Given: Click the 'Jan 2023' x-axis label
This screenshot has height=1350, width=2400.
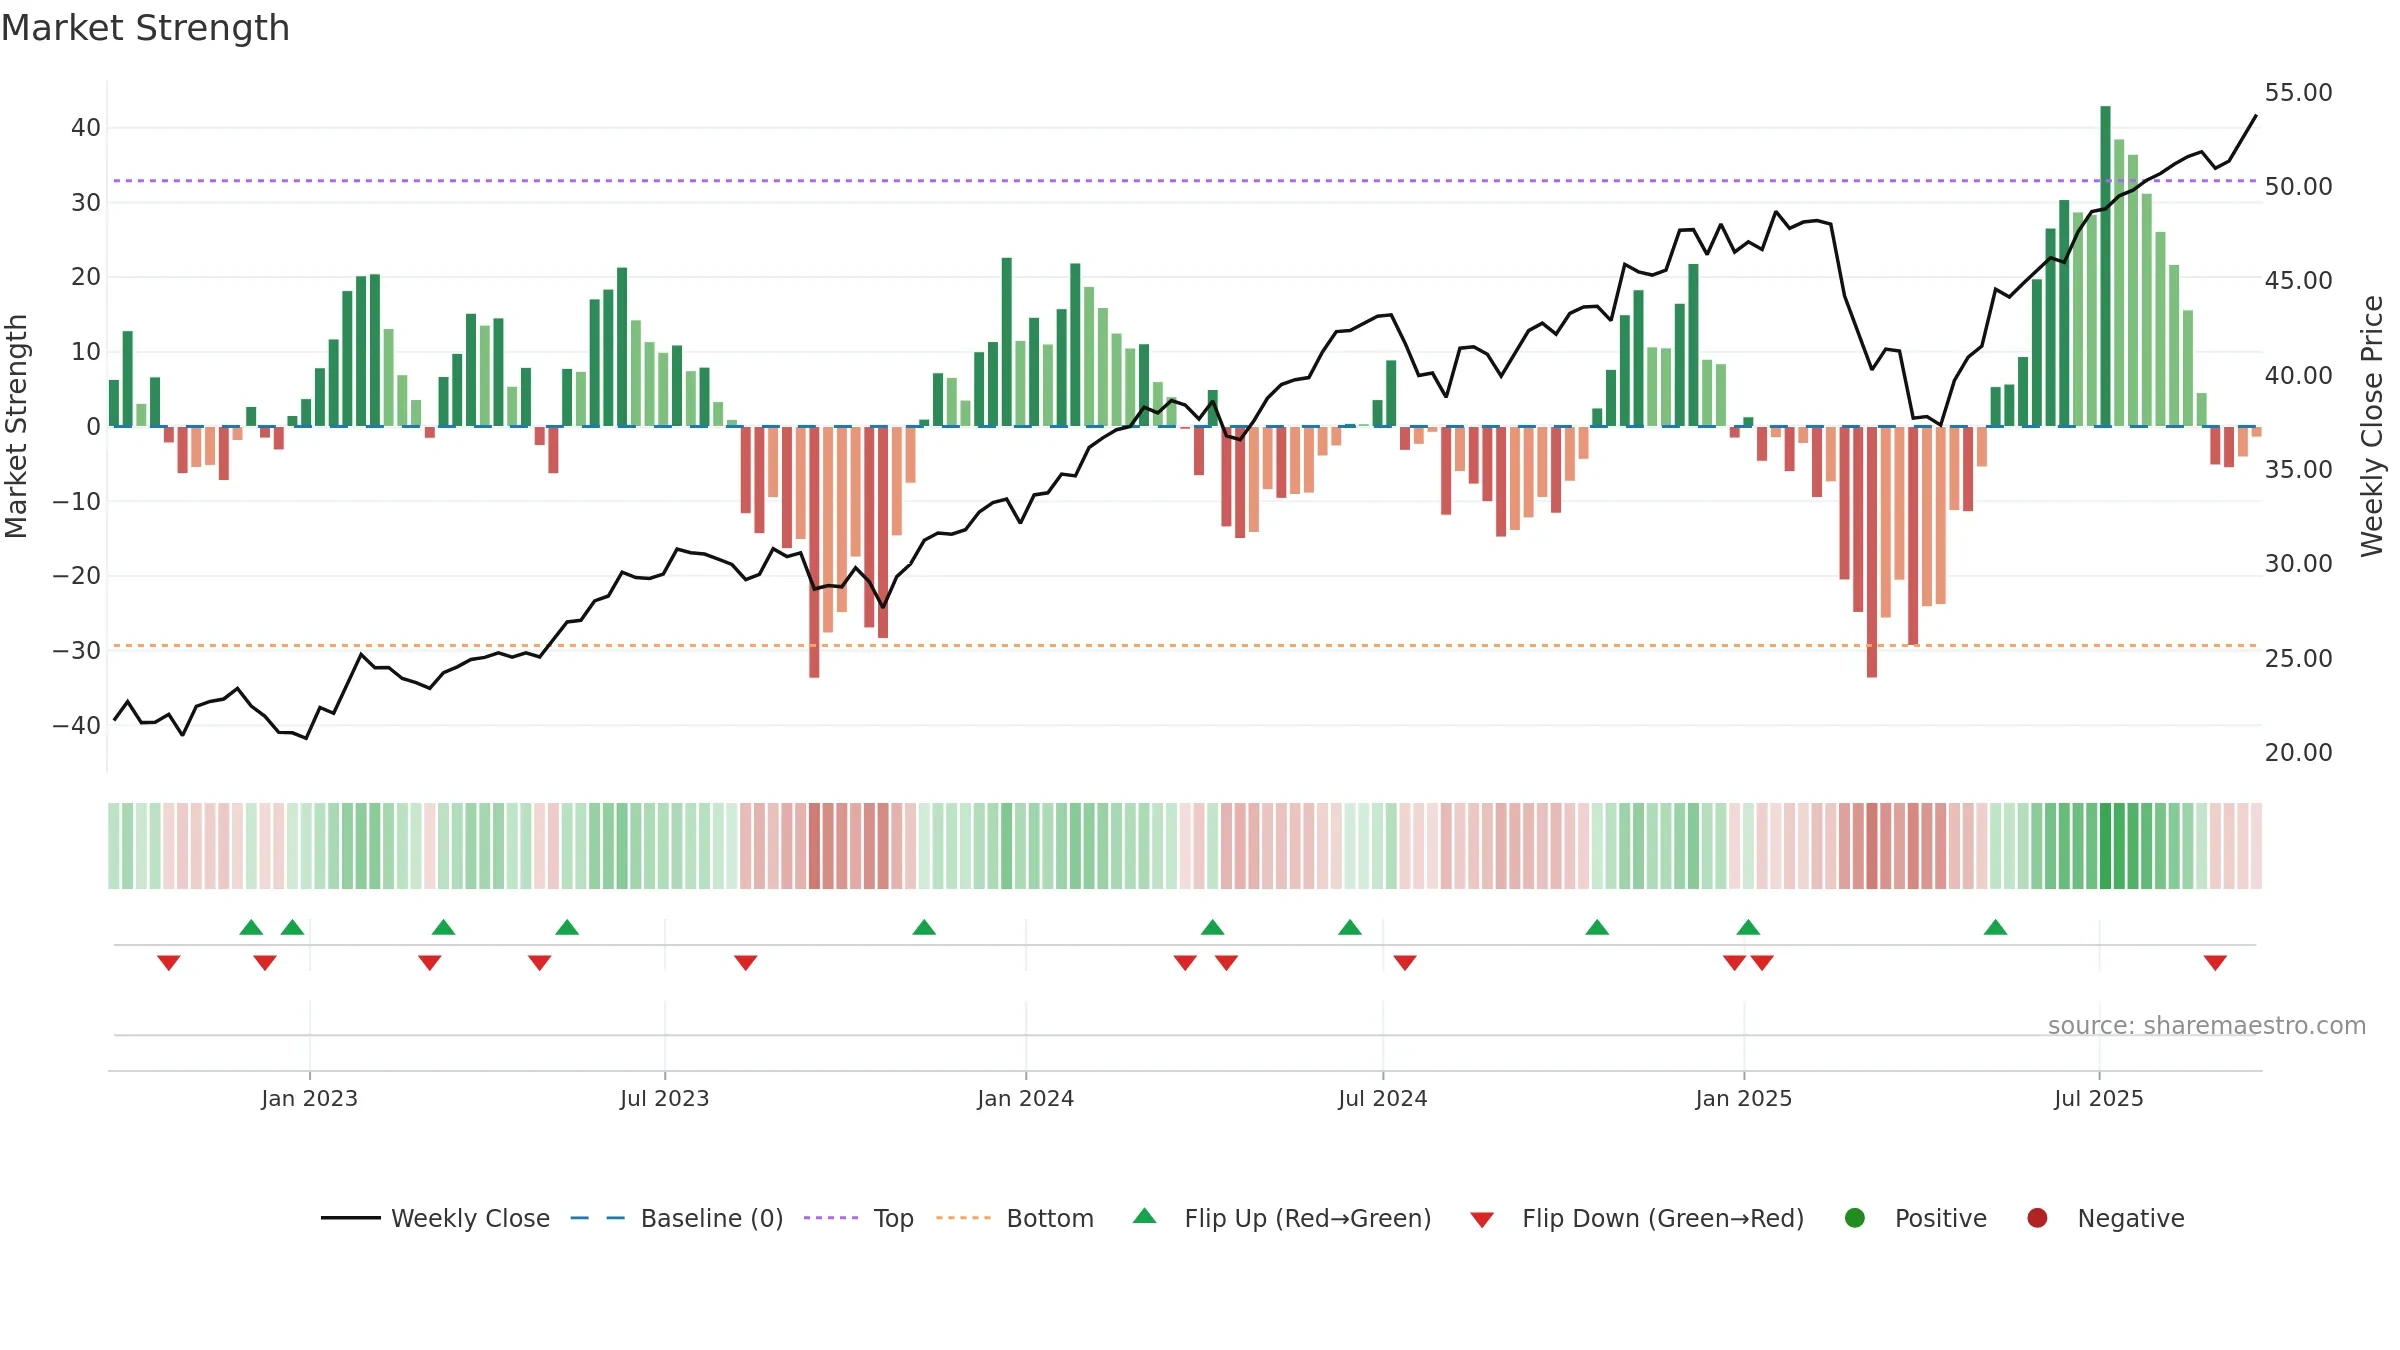Looking at the screenshot, I should click(310, 1098).
